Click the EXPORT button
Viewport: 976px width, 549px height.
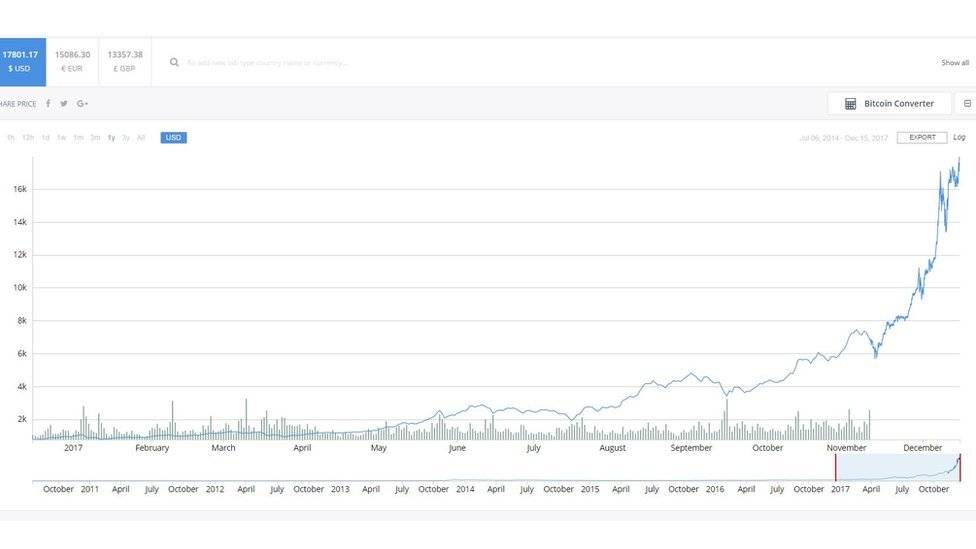922,138
